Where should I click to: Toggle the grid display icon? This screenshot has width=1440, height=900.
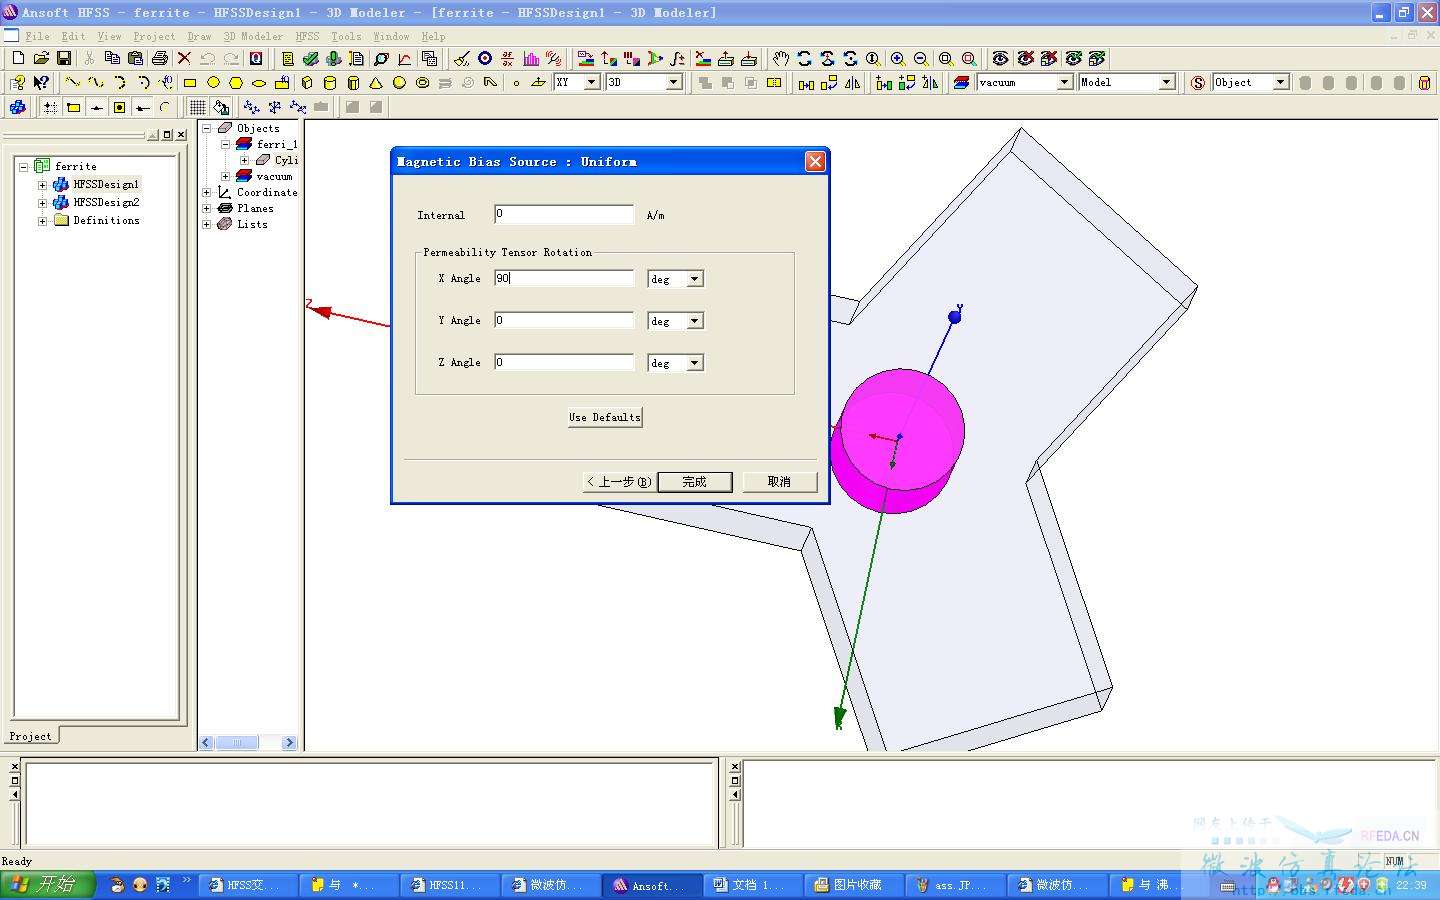[198, 107]
